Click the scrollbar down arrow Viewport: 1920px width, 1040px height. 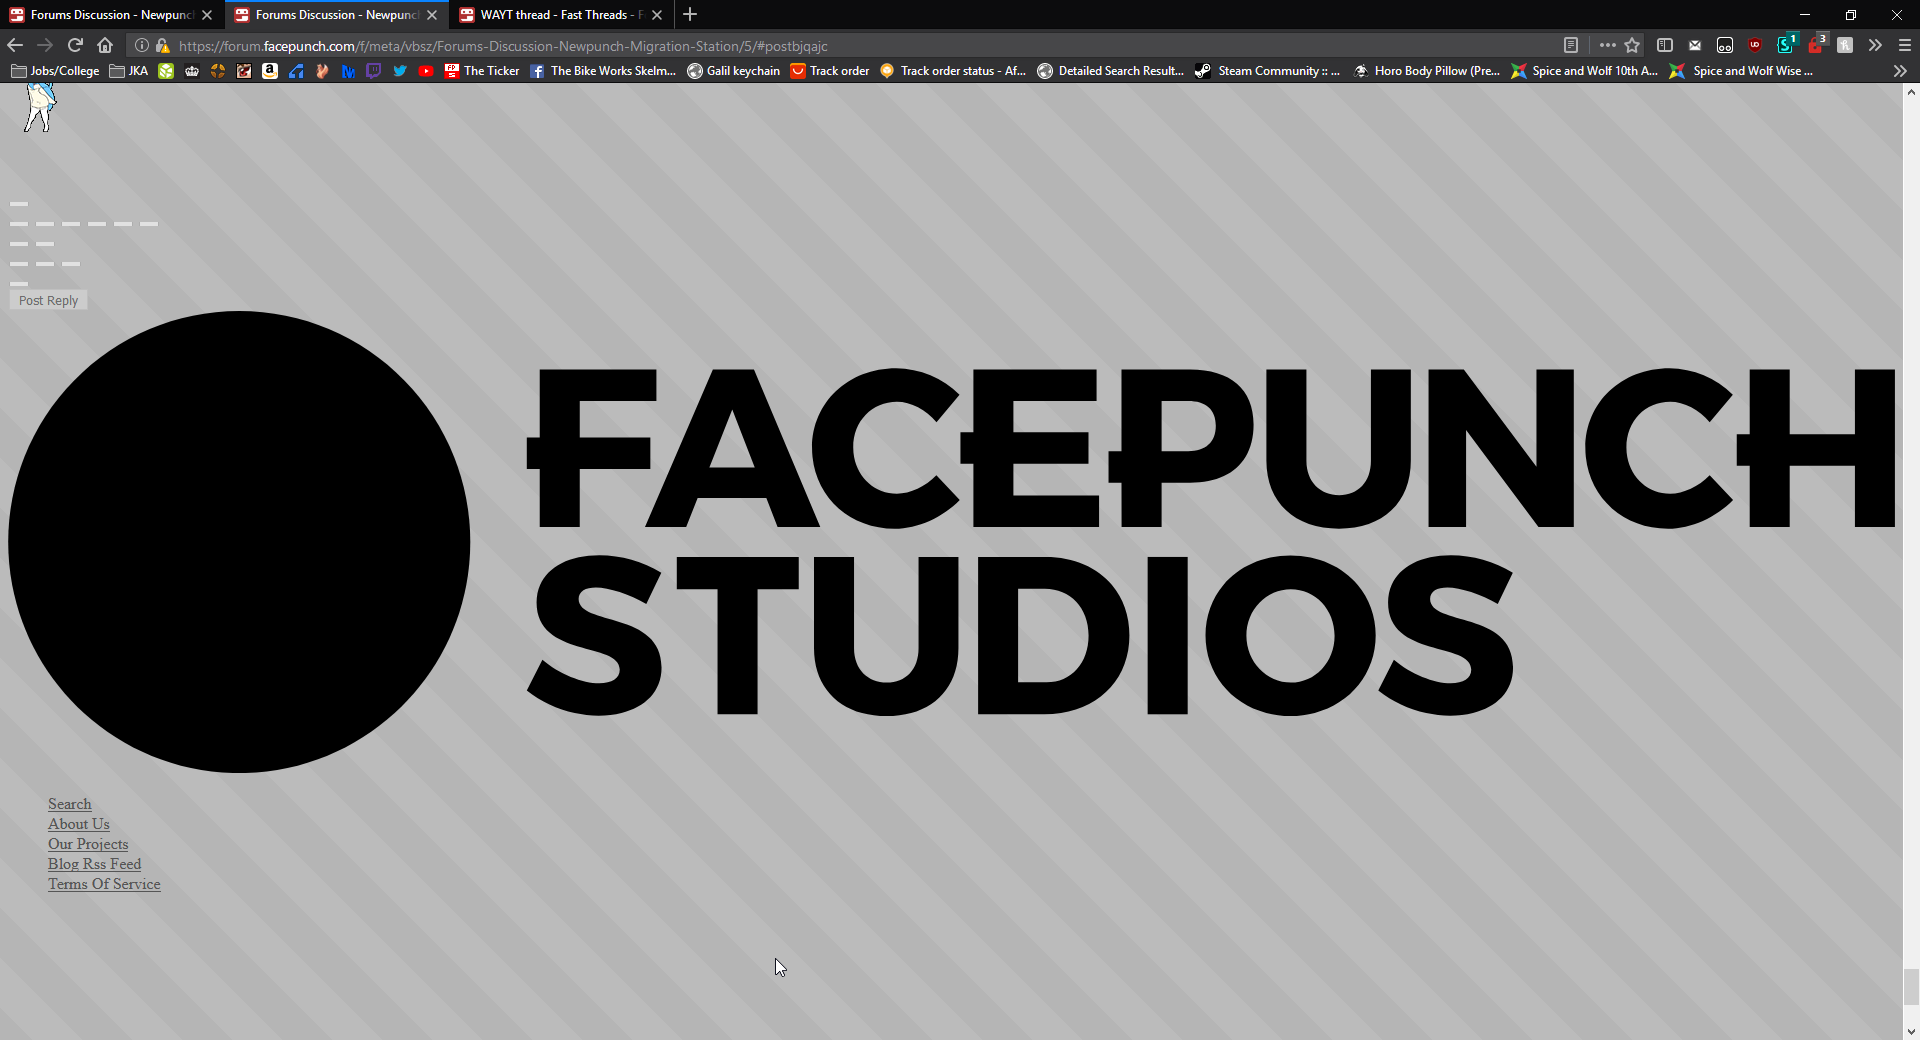pos(1911,1031)
